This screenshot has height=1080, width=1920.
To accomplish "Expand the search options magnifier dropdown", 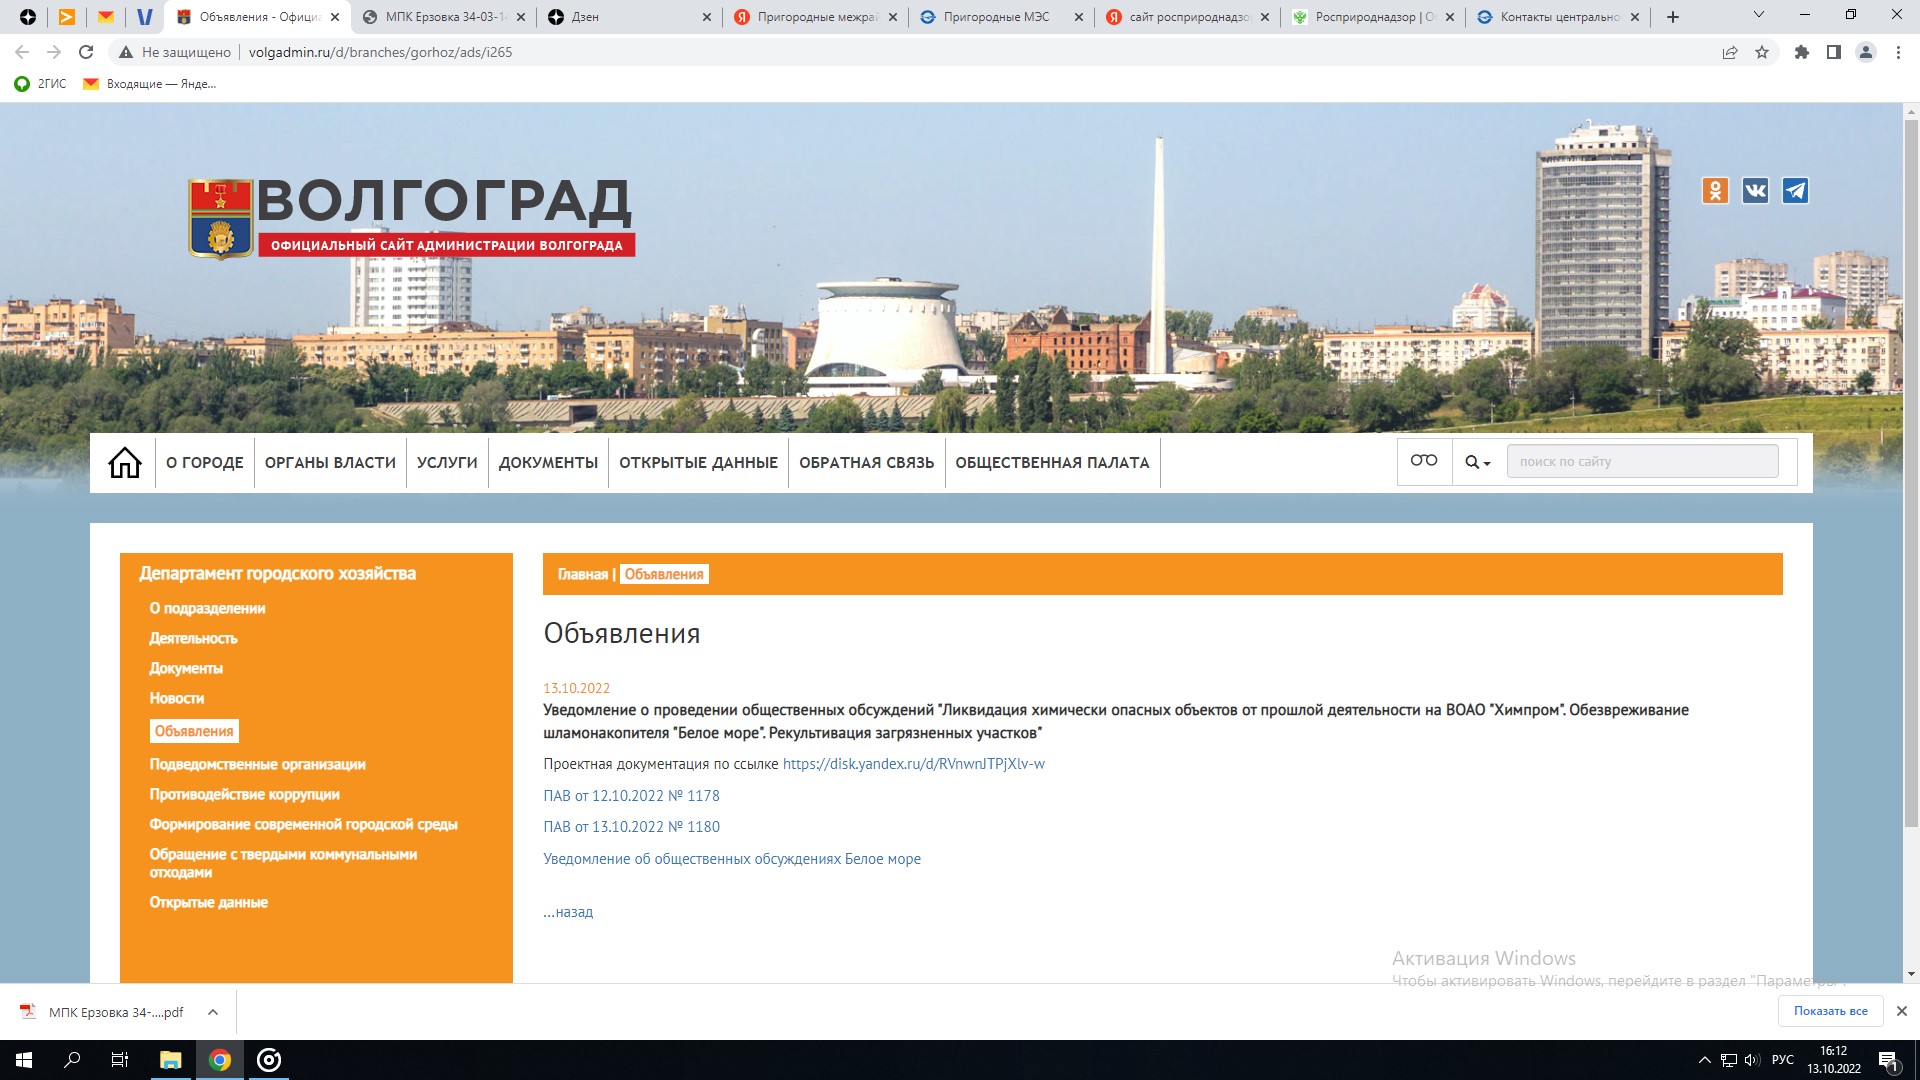I will pyautogui.click(x=1478, y=462).
